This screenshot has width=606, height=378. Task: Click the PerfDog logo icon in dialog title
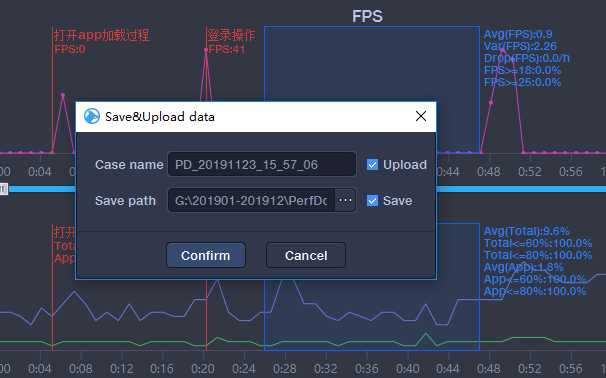click(92, 116)
